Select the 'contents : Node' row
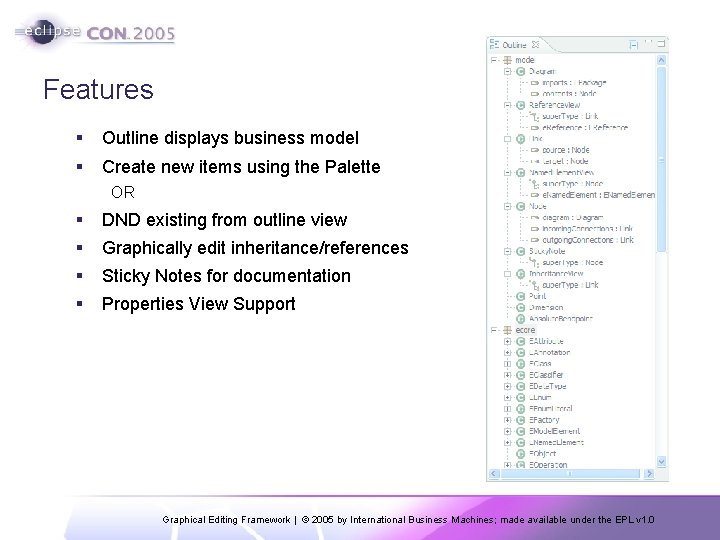 (563, 94)
